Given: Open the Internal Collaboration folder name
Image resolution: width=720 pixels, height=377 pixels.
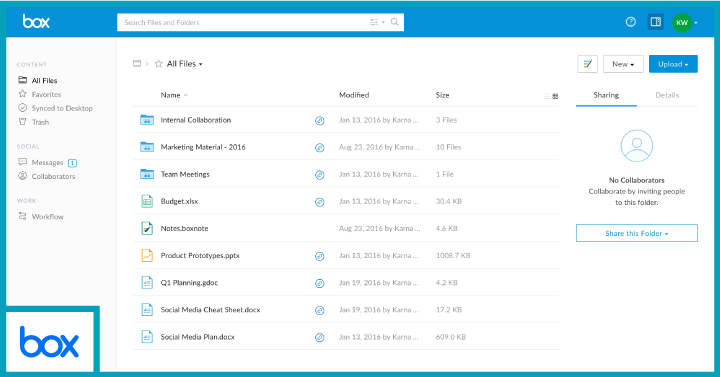Looking at the screenshot, I should (196, 120).
